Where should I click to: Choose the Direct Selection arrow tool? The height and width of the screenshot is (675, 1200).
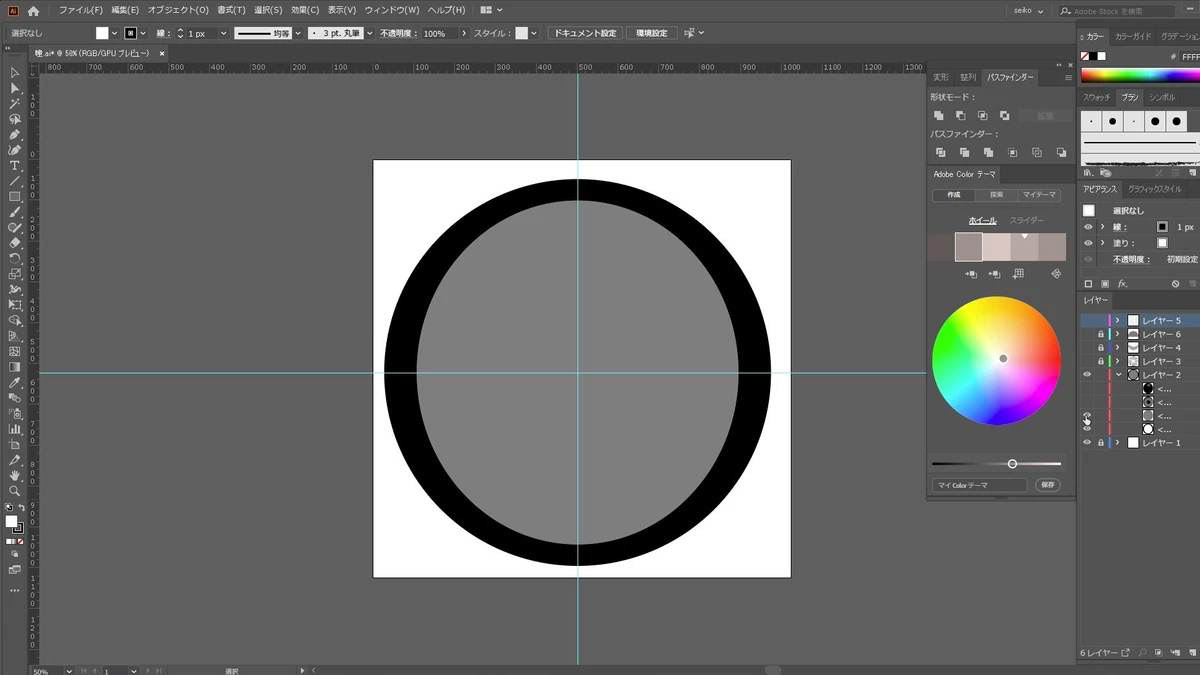pyautogui.click(x=15, y=88)
